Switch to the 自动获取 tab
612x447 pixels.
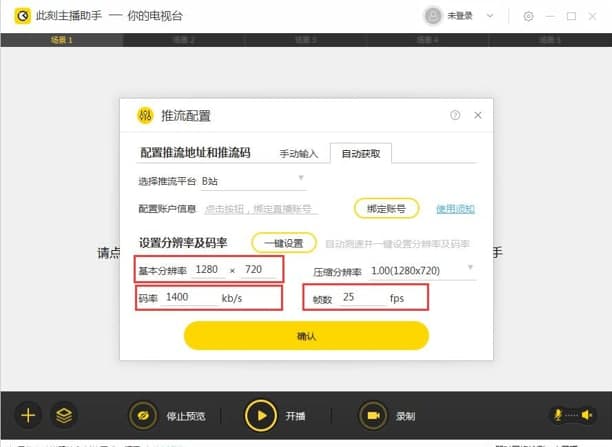tap(361, 153)
